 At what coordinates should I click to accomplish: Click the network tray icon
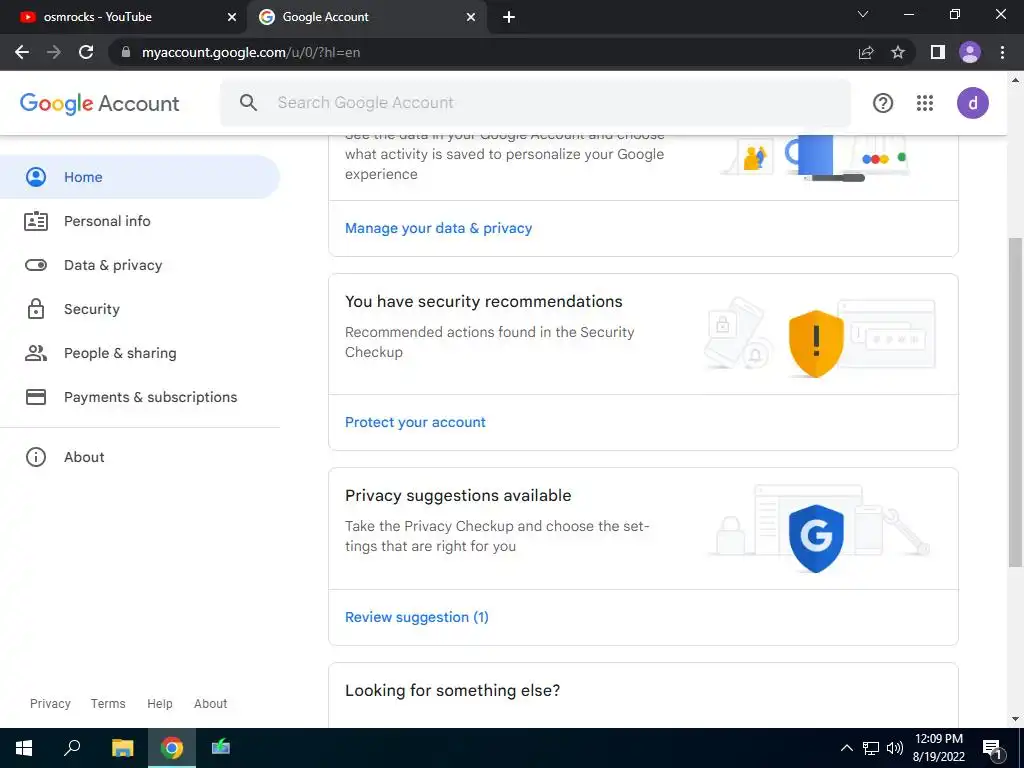[871, 748]
